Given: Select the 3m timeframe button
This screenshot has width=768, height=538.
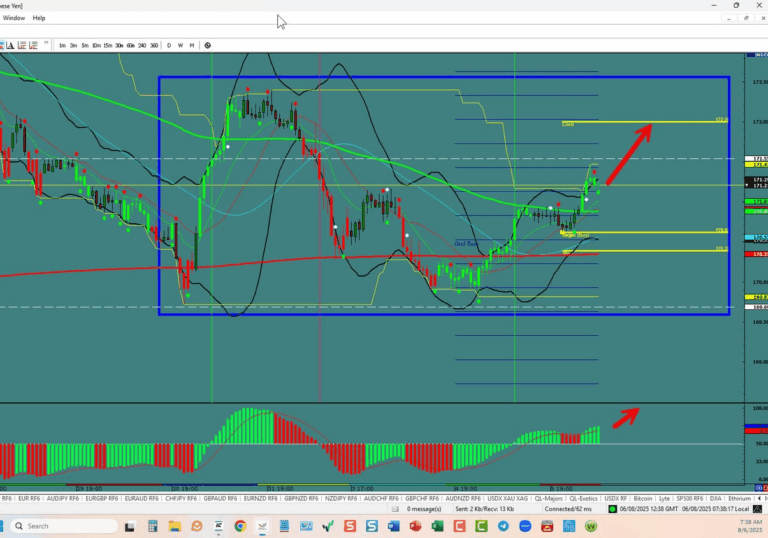Looking at the screenshot, I should point(73,46).
